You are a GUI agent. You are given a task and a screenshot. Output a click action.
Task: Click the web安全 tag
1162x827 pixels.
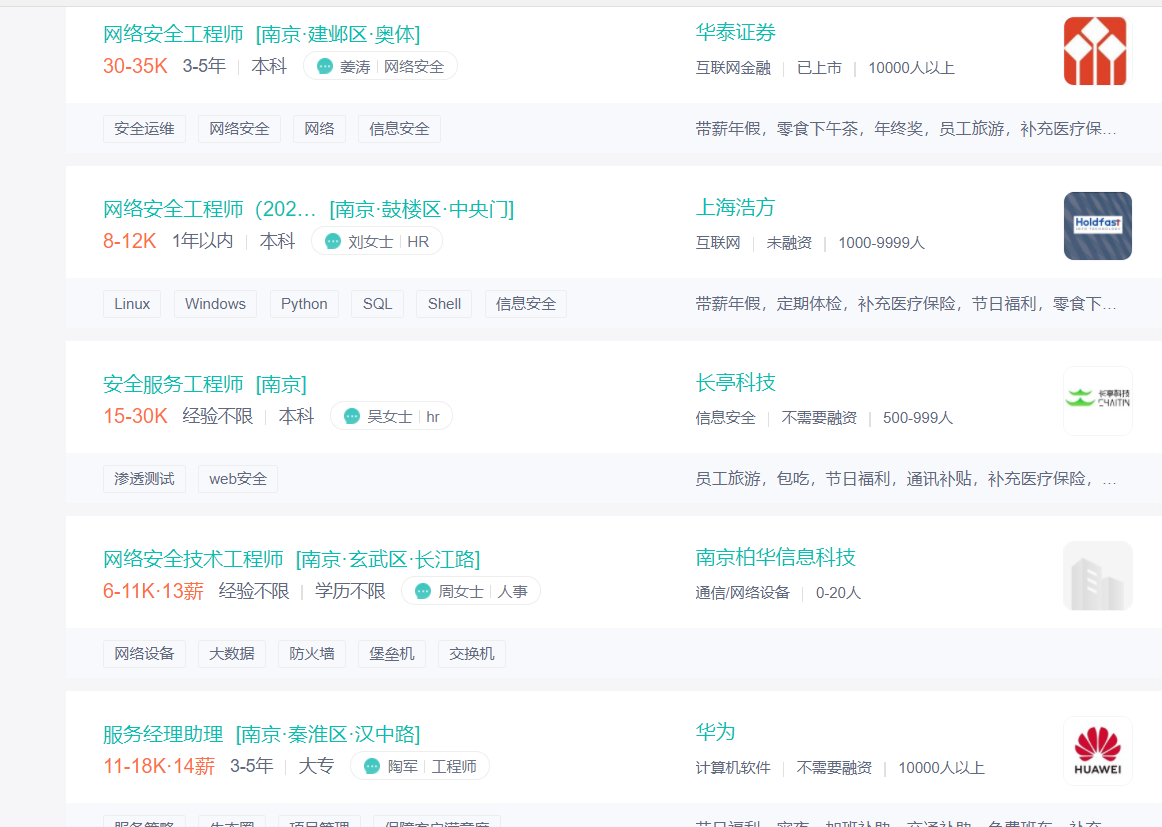[x=238, y=479]
